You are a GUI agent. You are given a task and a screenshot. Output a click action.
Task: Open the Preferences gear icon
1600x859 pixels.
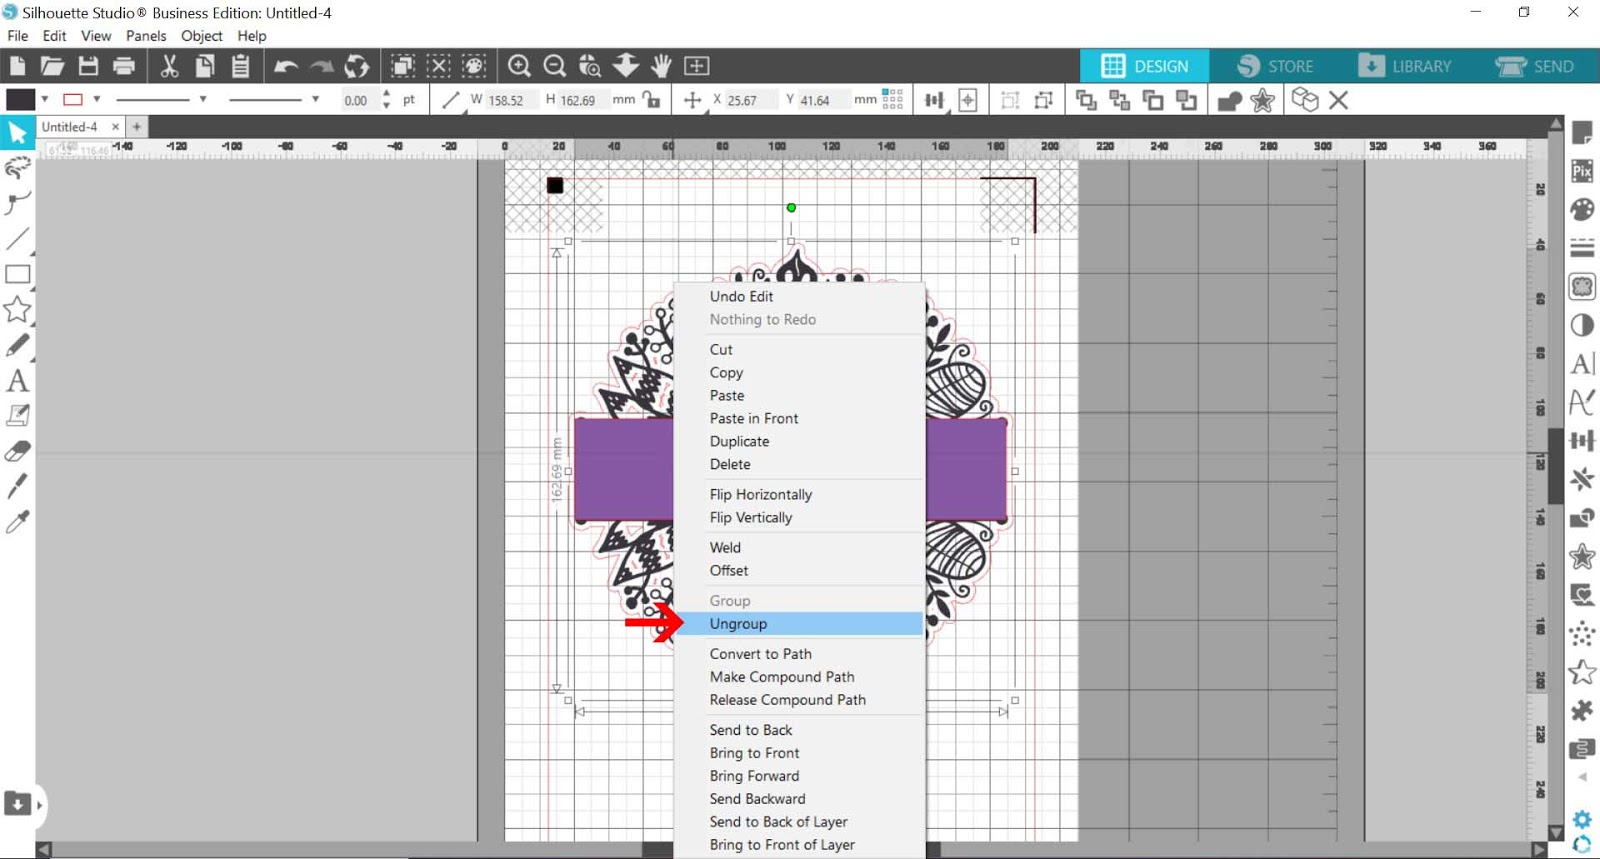[1582, 820]
